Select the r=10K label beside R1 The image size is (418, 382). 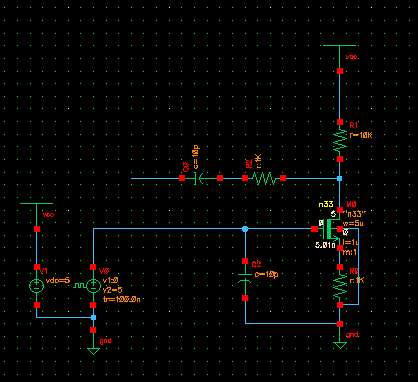[361, 135]
